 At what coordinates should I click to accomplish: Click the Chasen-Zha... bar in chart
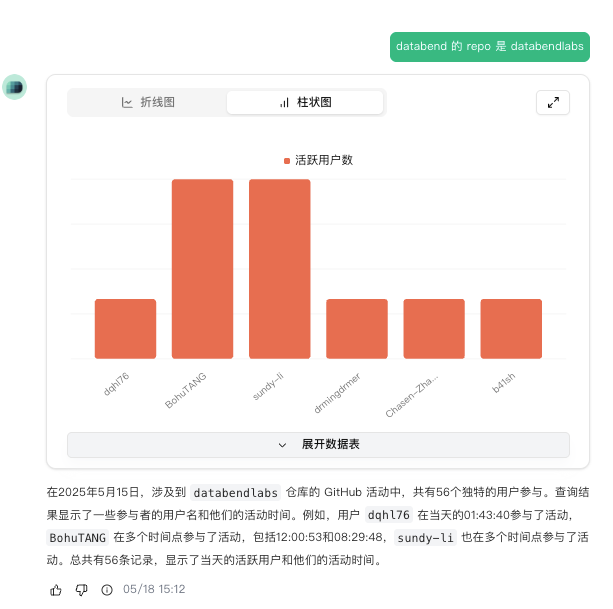click(434, 329)
